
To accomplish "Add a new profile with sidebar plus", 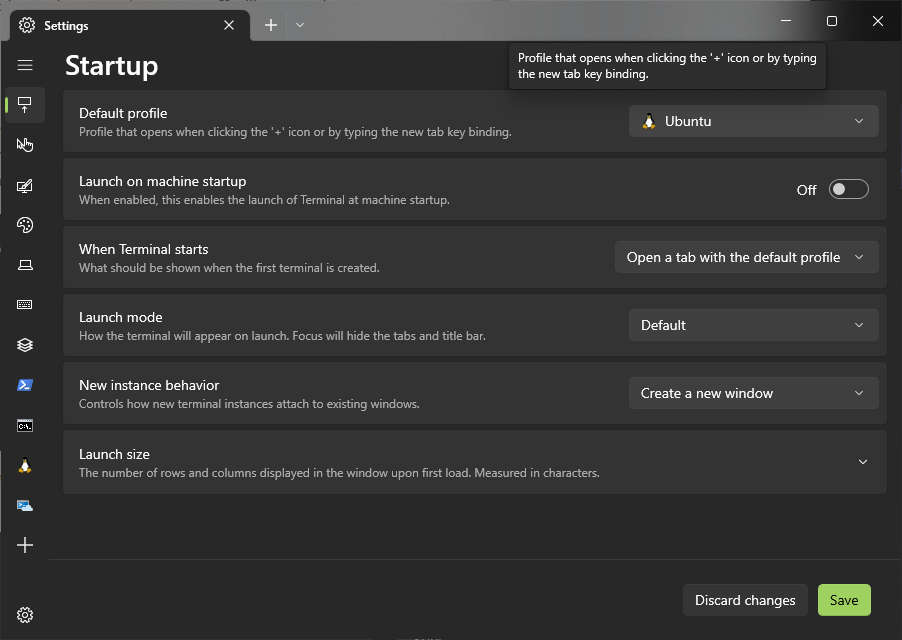I will click(25, 545).
